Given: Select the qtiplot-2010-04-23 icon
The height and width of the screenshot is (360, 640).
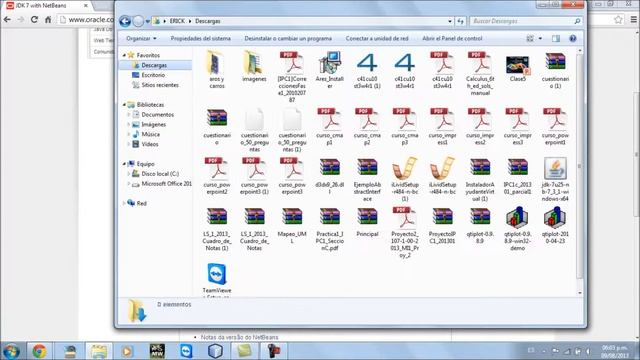Looking at the screenshot, I should coord(555,218).
